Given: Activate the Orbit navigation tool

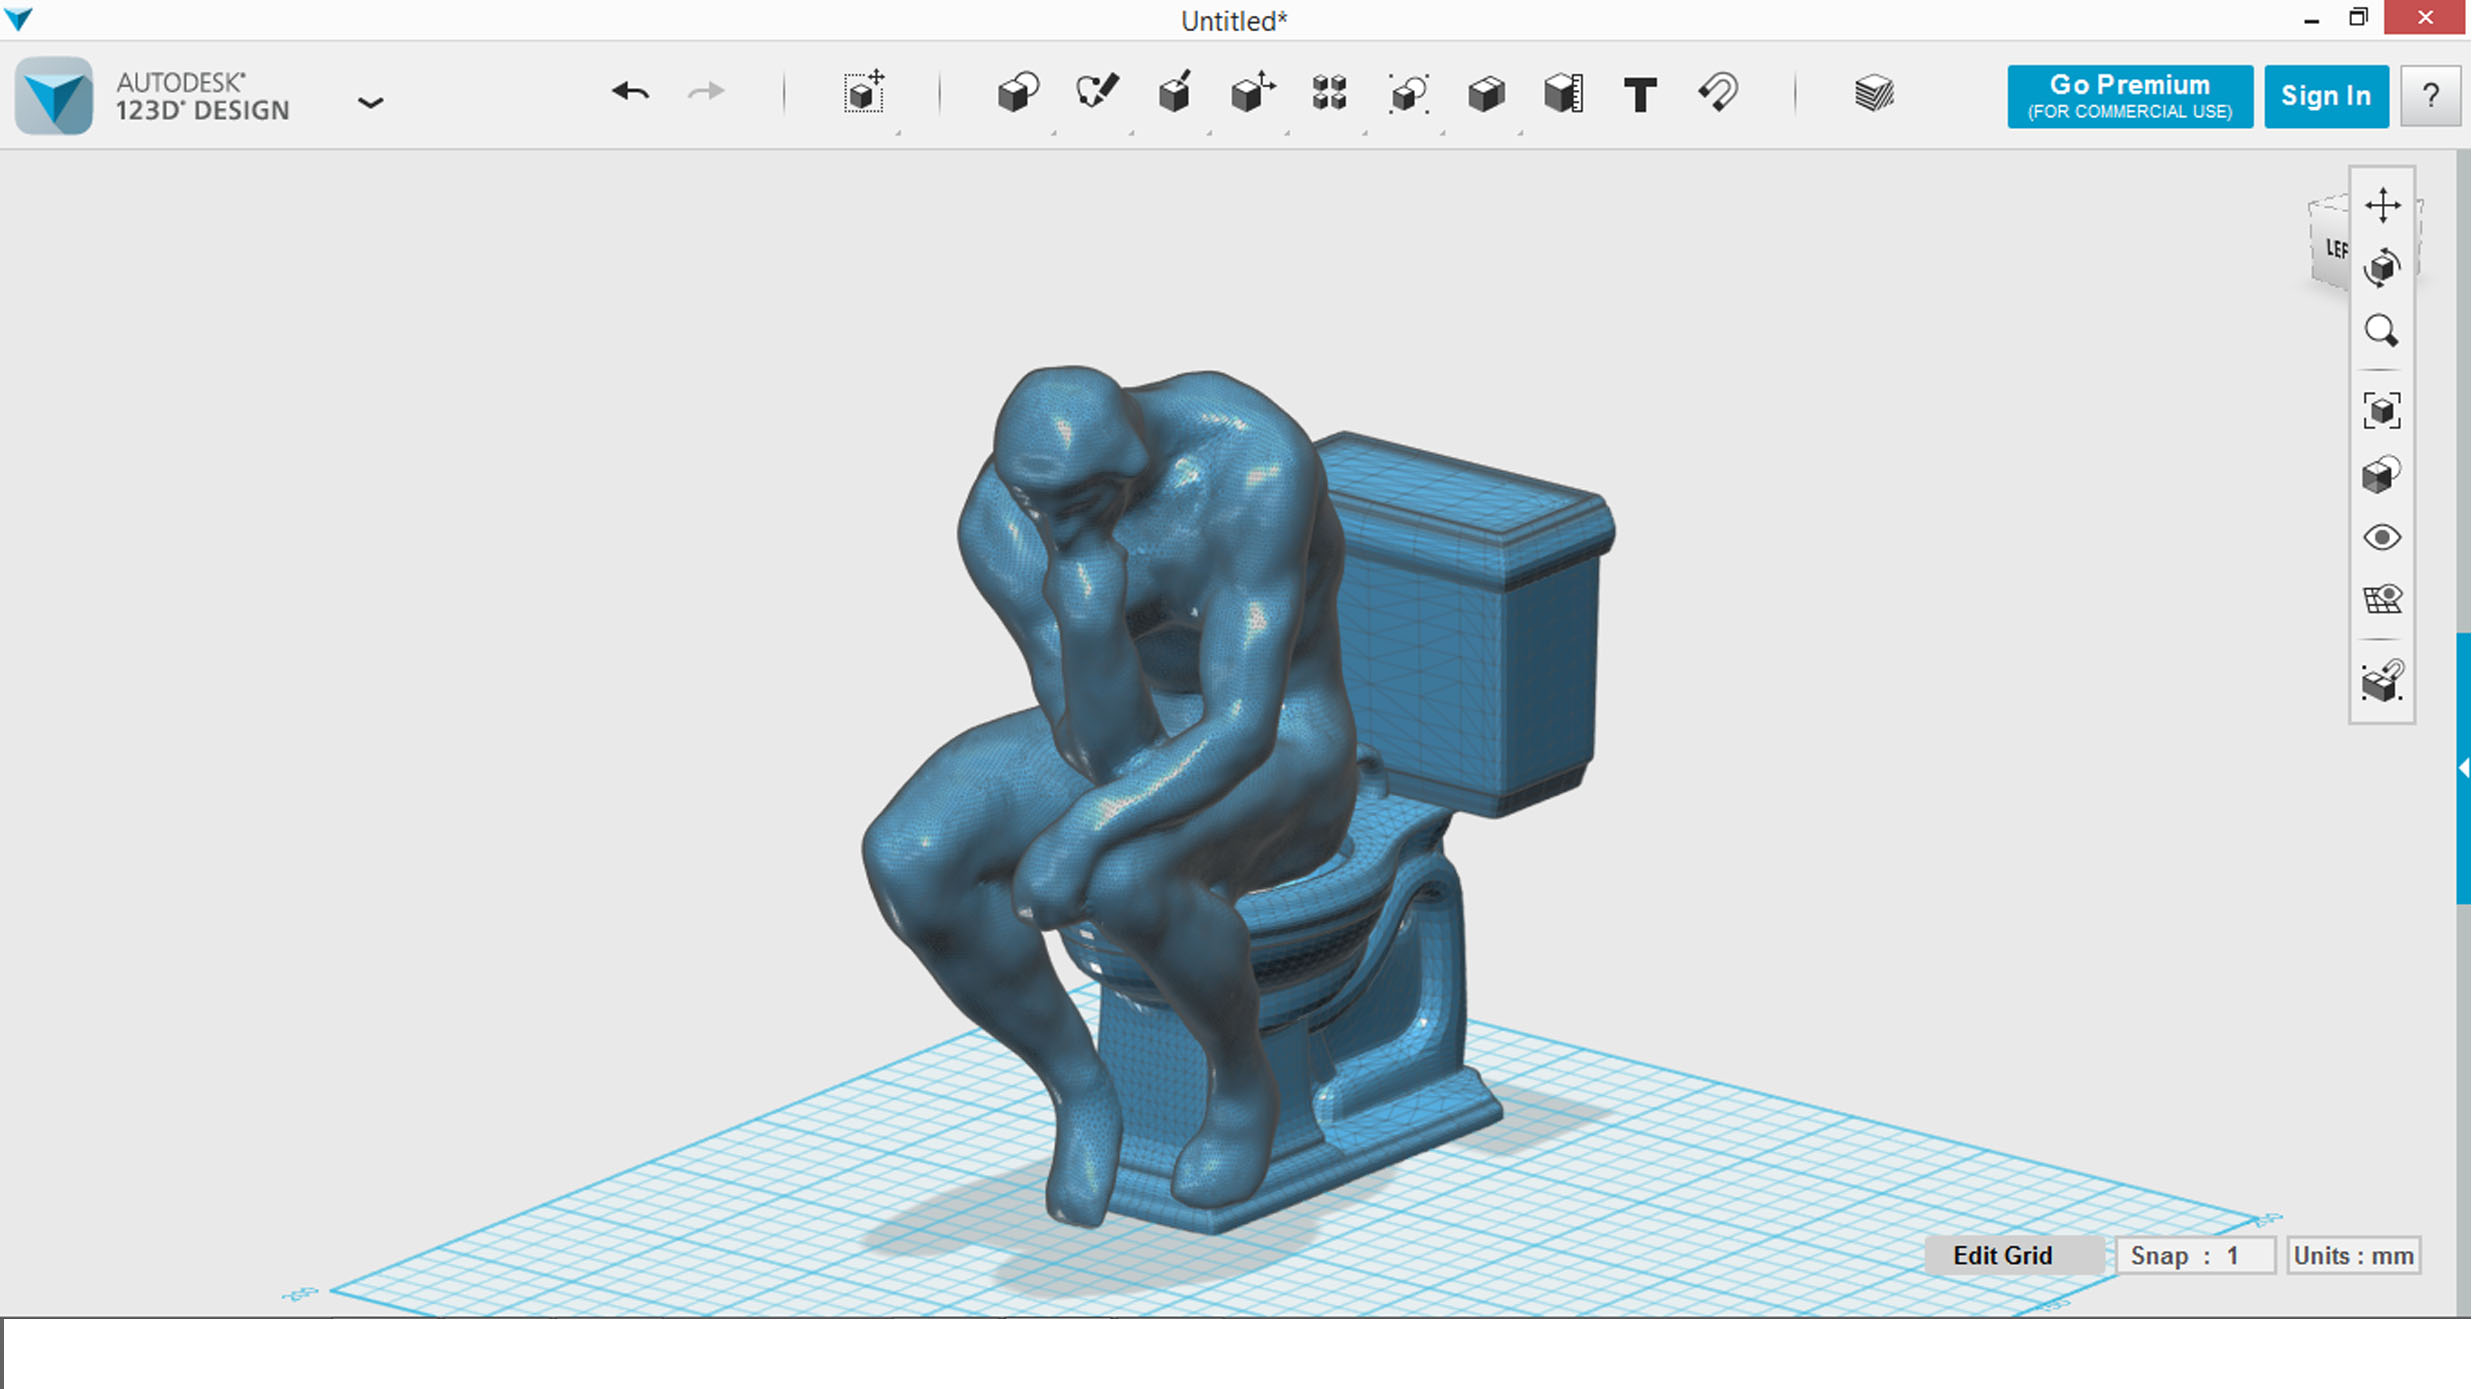Looking at the screenshot, I should pyautogui.click(x=2383, y=268).
